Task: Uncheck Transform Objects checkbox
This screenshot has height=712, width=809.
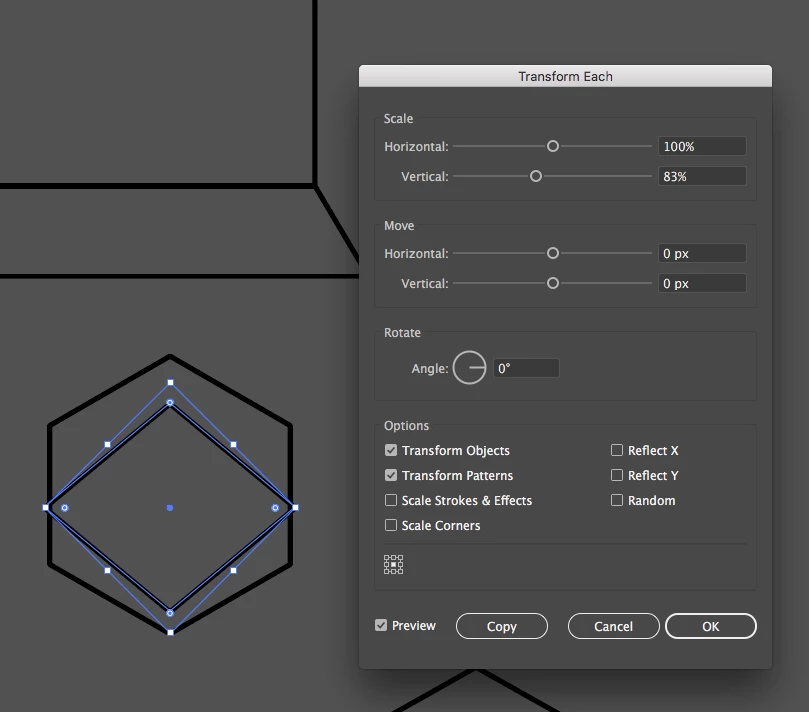Action: coord(391,450)
